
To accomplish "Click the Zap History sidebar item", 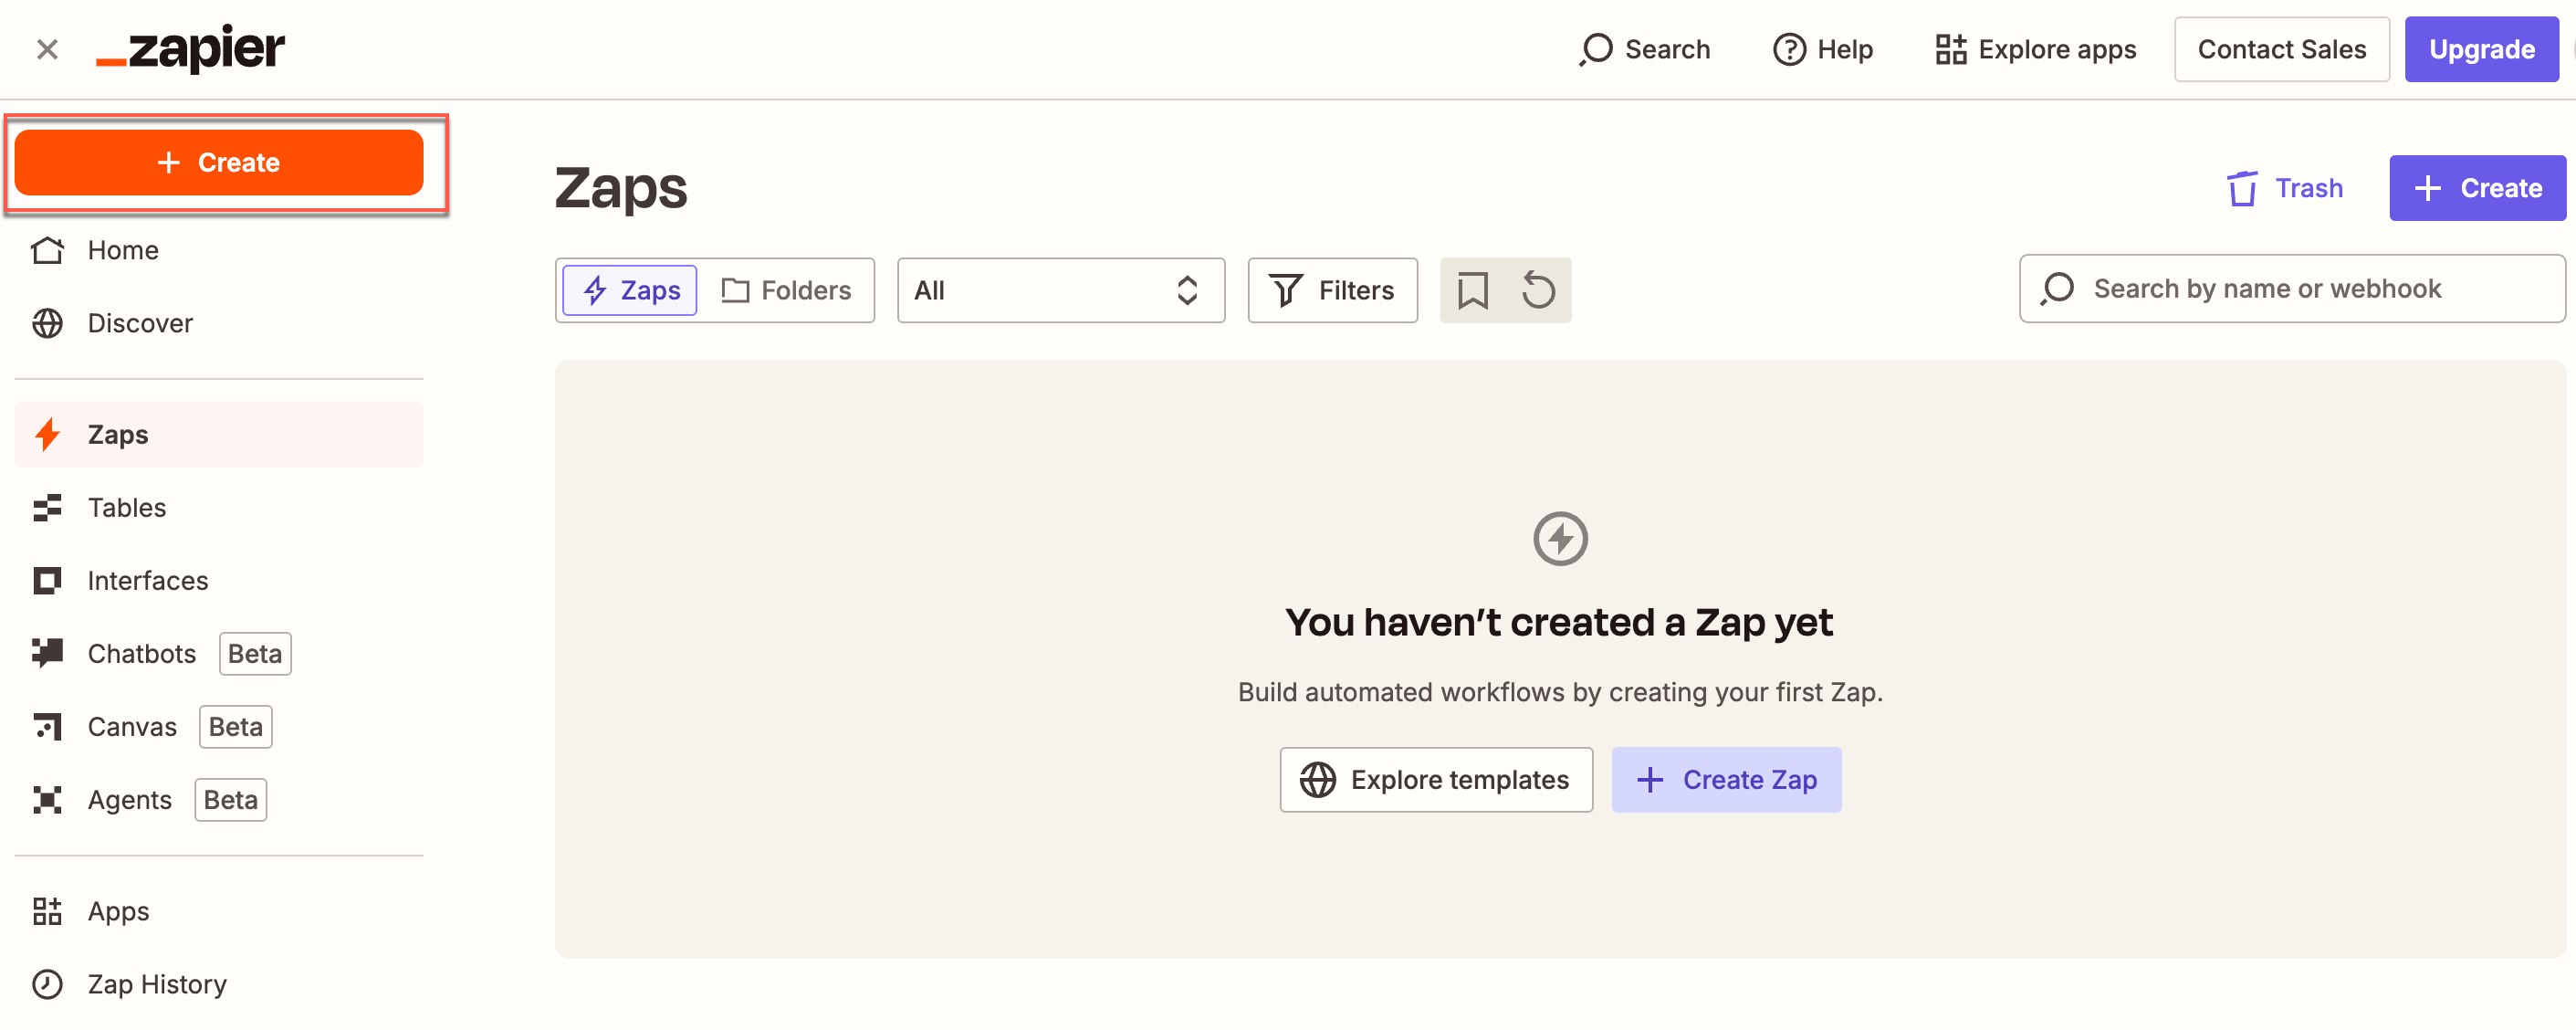I will pos(160,983).
